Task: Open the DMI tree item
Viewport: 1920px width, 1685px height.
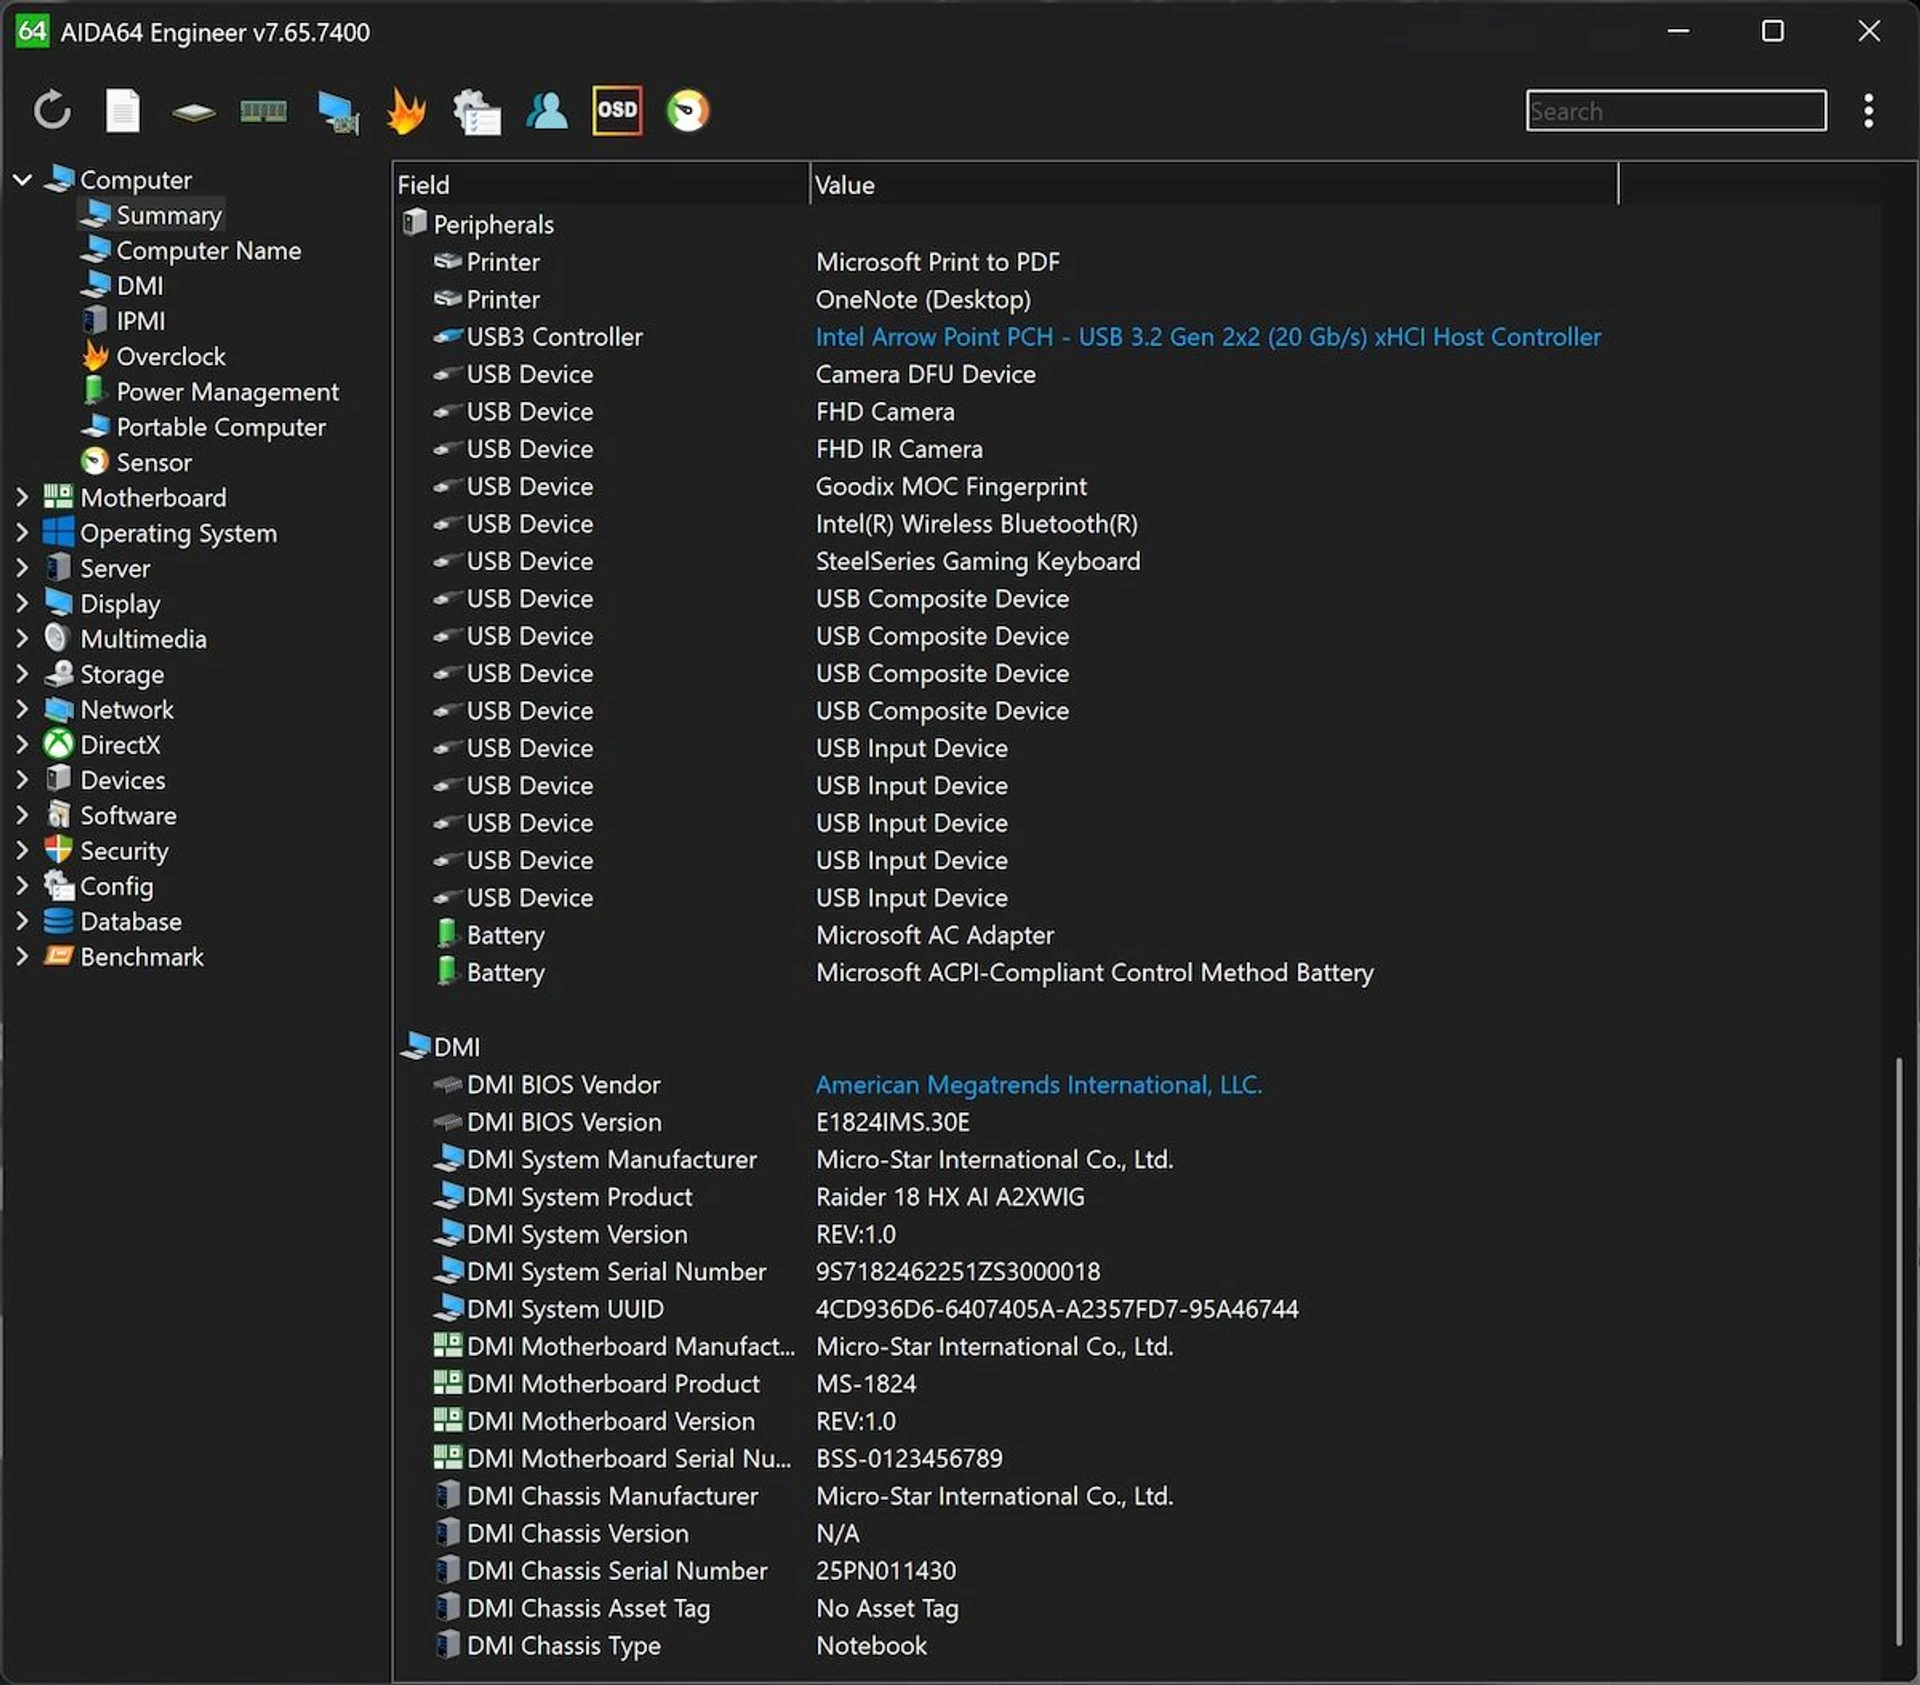Action: coord(122,286)
